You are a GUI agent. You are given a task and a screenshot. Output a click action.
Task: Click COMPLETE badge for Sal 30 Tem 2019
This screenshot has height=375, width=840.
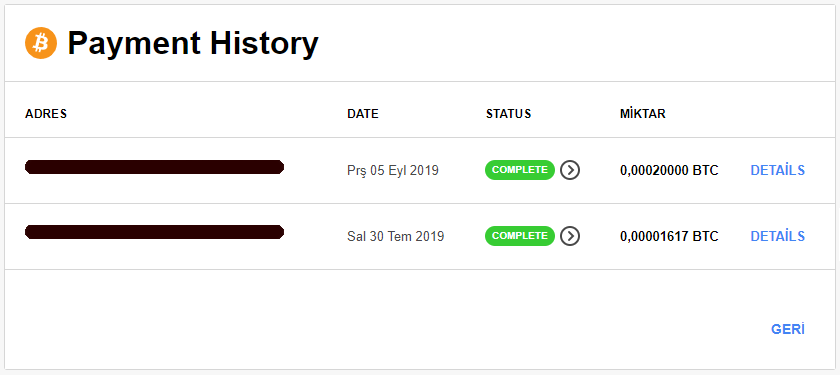click(x=520, y=236)
